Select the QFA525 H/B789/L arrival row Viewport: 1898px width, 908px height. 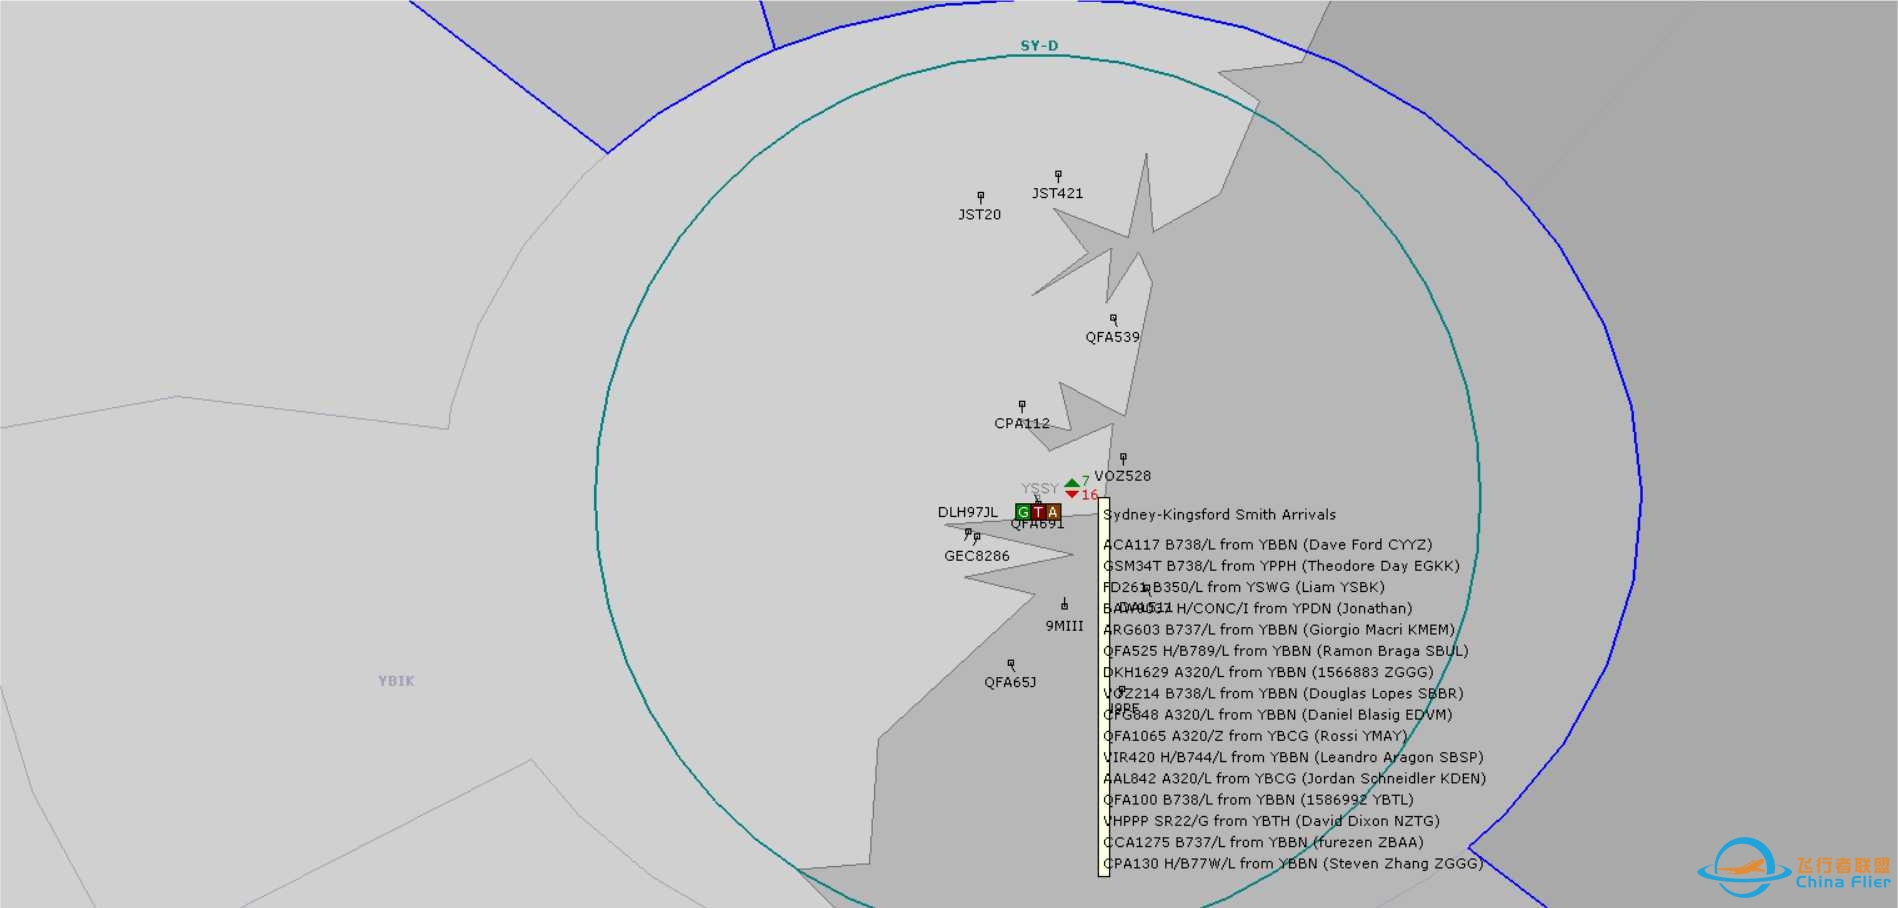1285,651
